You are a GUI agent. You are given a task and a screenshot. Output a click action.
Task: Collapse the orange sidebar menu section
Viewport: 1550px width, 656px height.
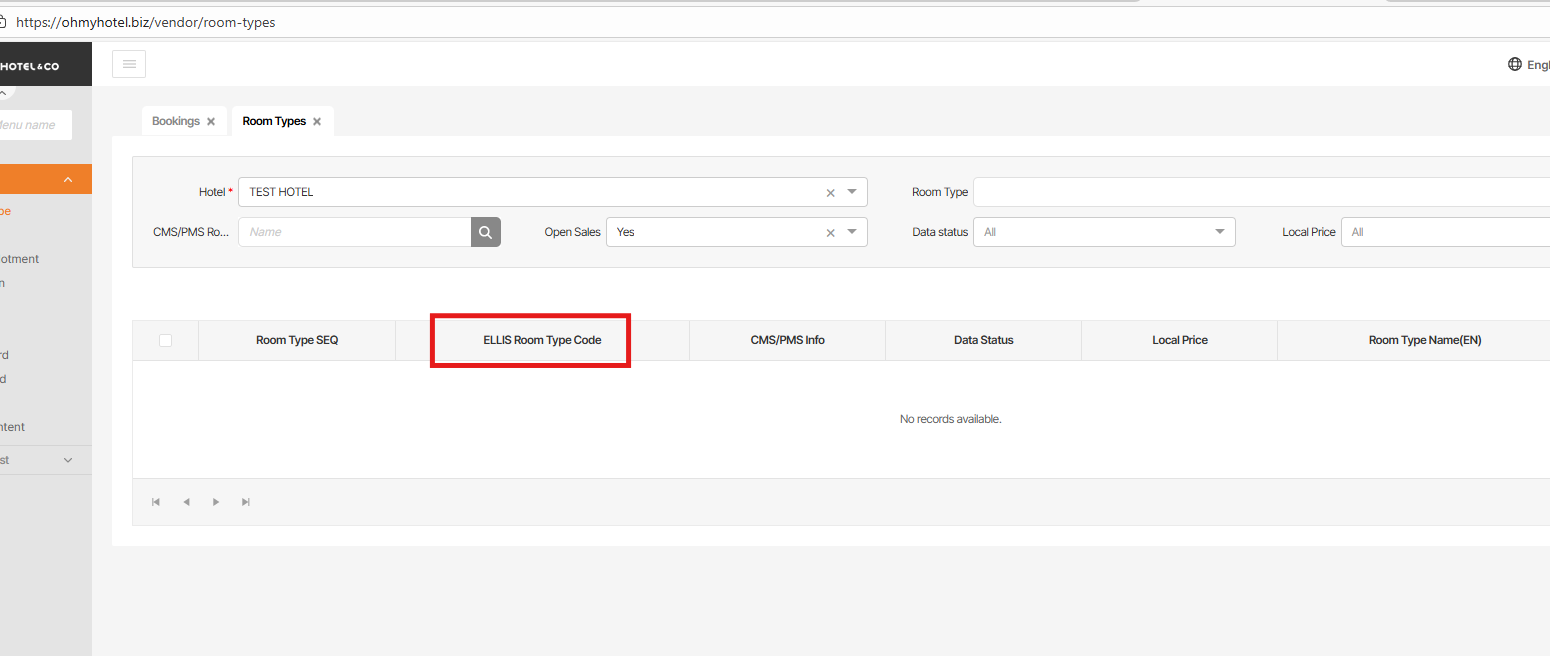(x=68, y=180)
